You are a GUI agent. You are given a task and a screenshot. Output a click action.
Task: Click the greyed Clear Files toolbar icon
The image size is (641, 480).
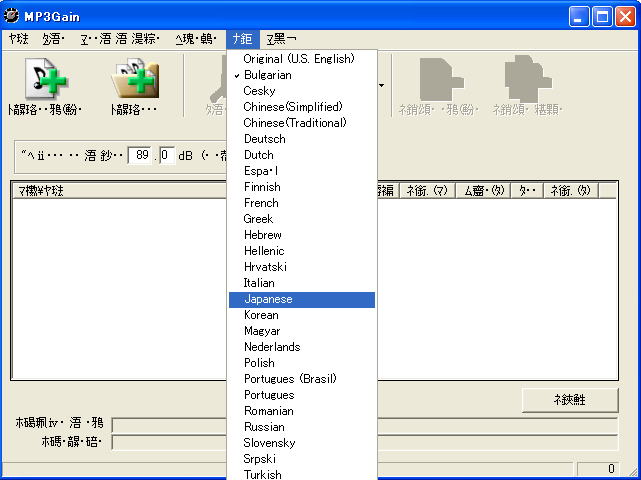pyautogui.click(x=441, y=79)
